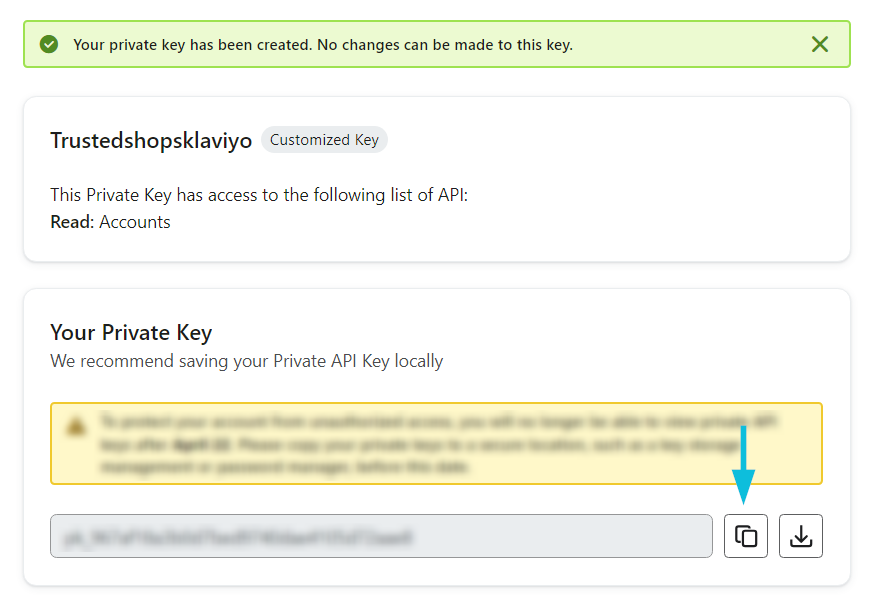
Task: Select the blurred private key field
Action: (381, 536)
